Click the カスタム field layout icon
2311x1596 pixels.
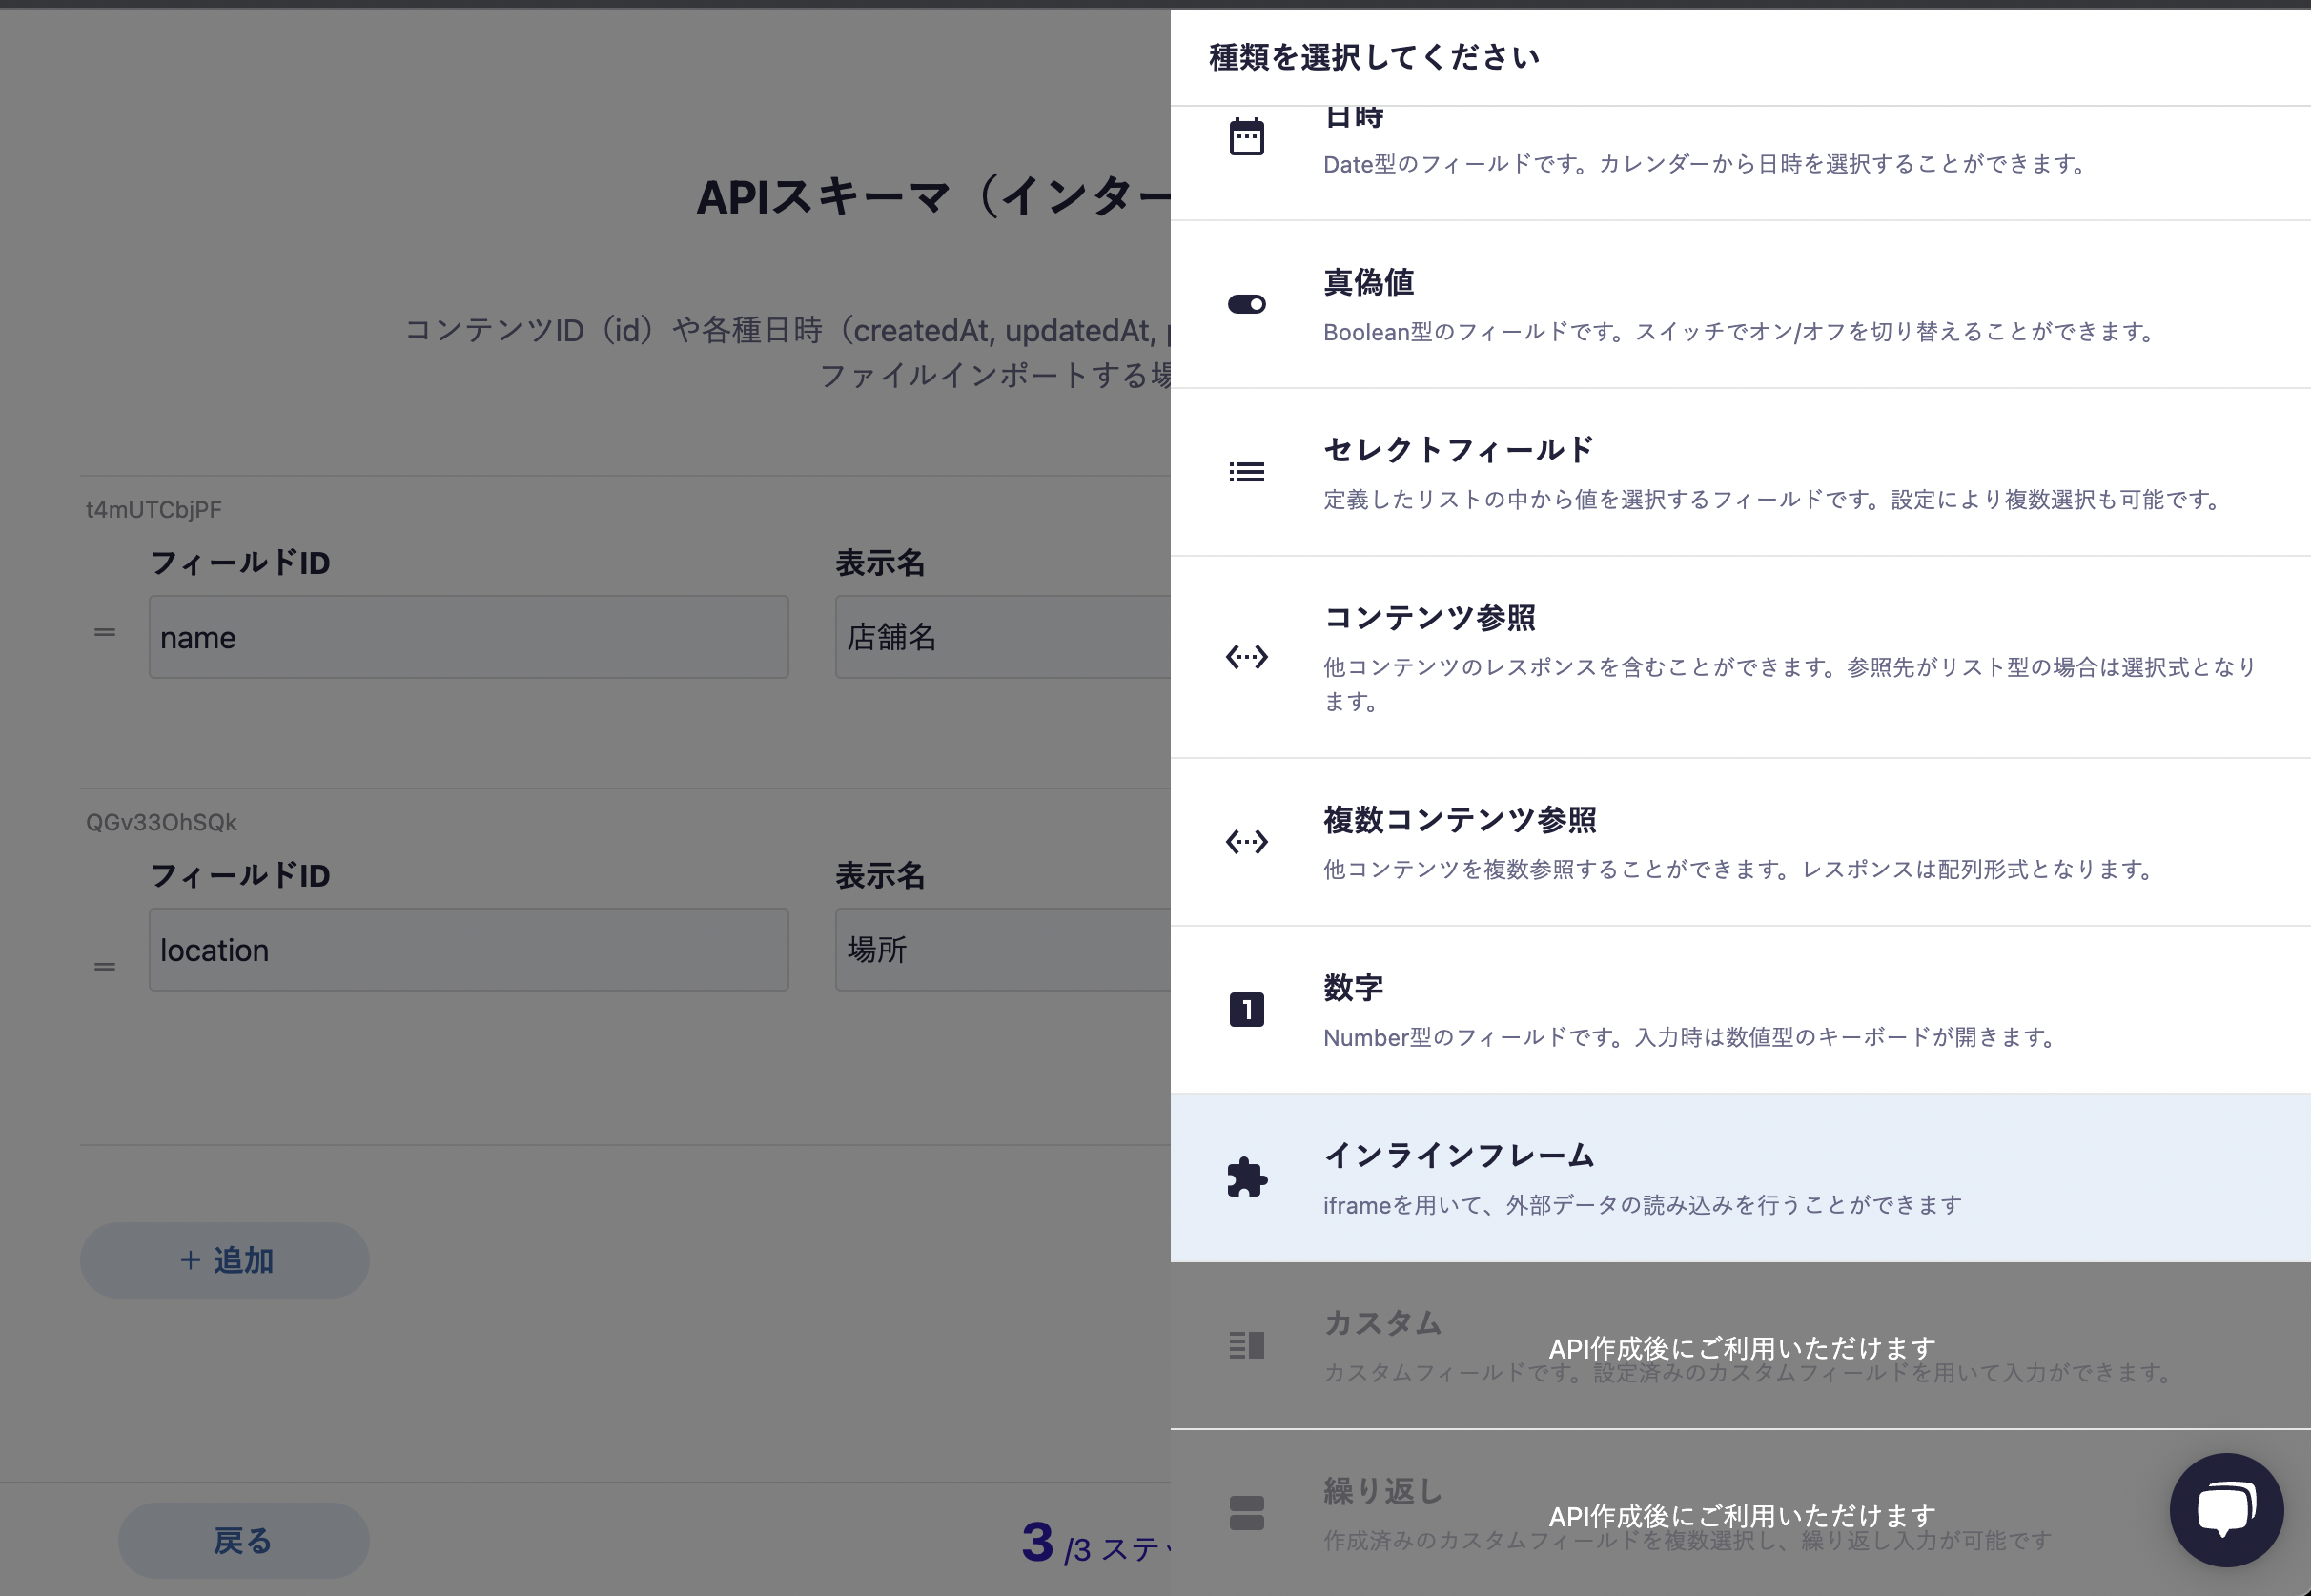pyautogui.click(x=1246, y=1345)
